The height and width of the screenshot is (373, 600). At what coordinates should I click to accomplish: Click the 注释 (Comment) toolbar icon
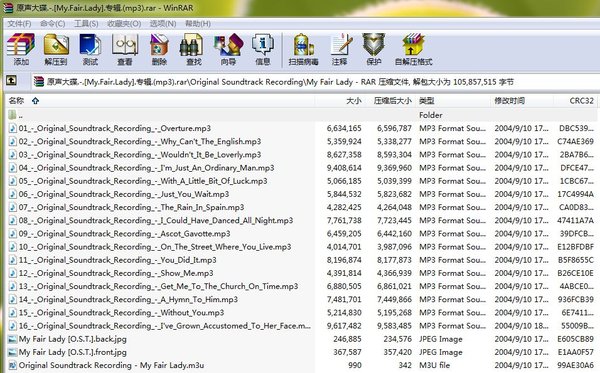(x=341, y=44)
